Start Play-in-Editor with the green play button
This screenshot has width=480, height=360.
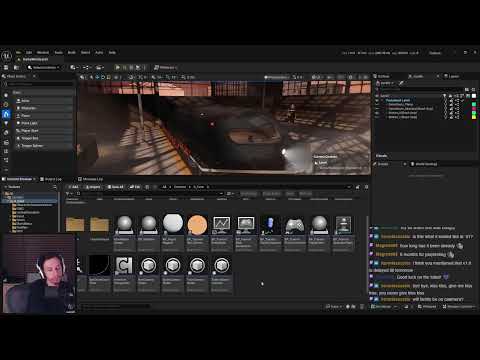click(x=118, y=67)
